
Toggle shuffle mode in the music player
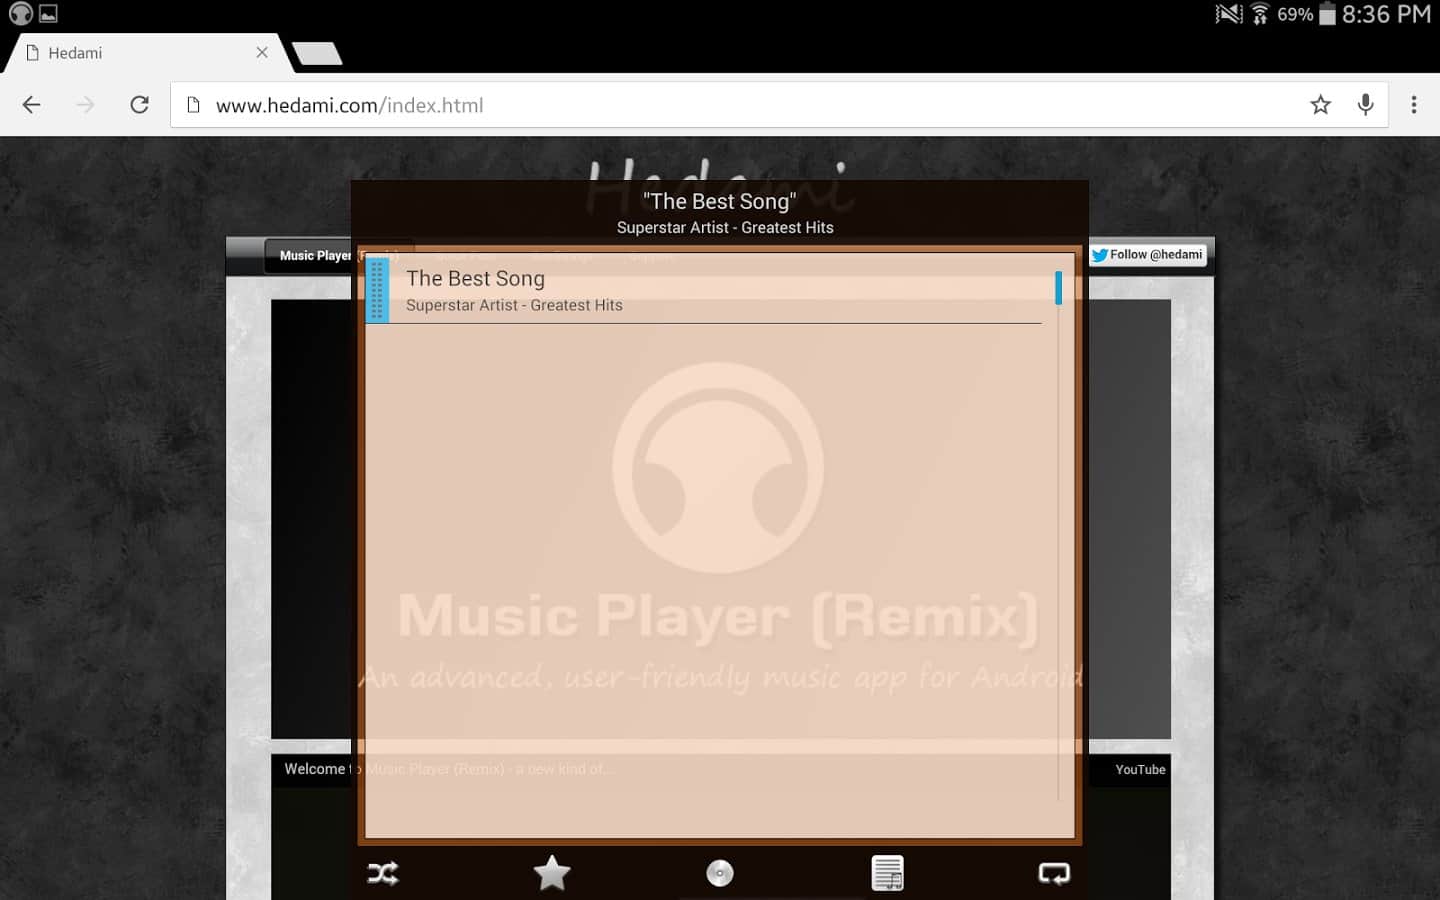[383, 873]
